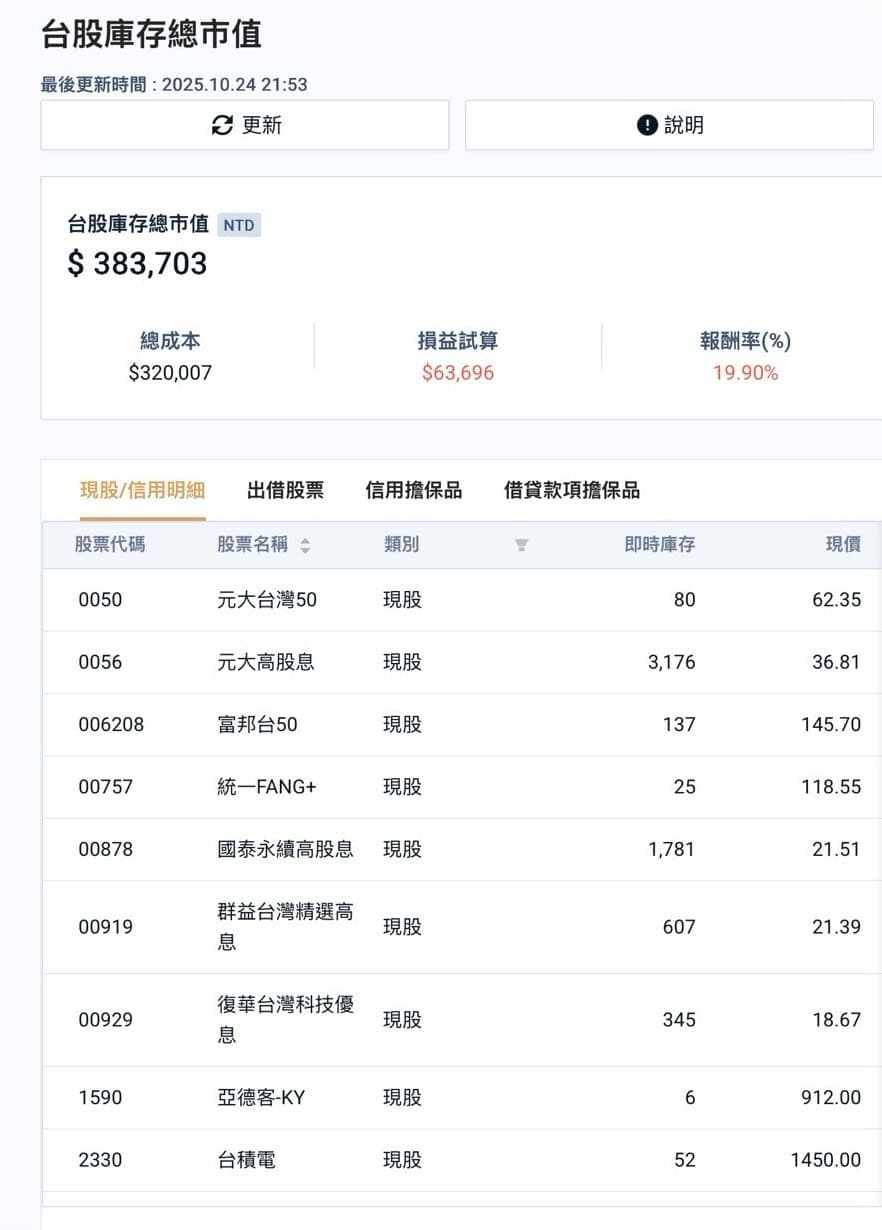Click inventory value 3,176

point(671,662)
